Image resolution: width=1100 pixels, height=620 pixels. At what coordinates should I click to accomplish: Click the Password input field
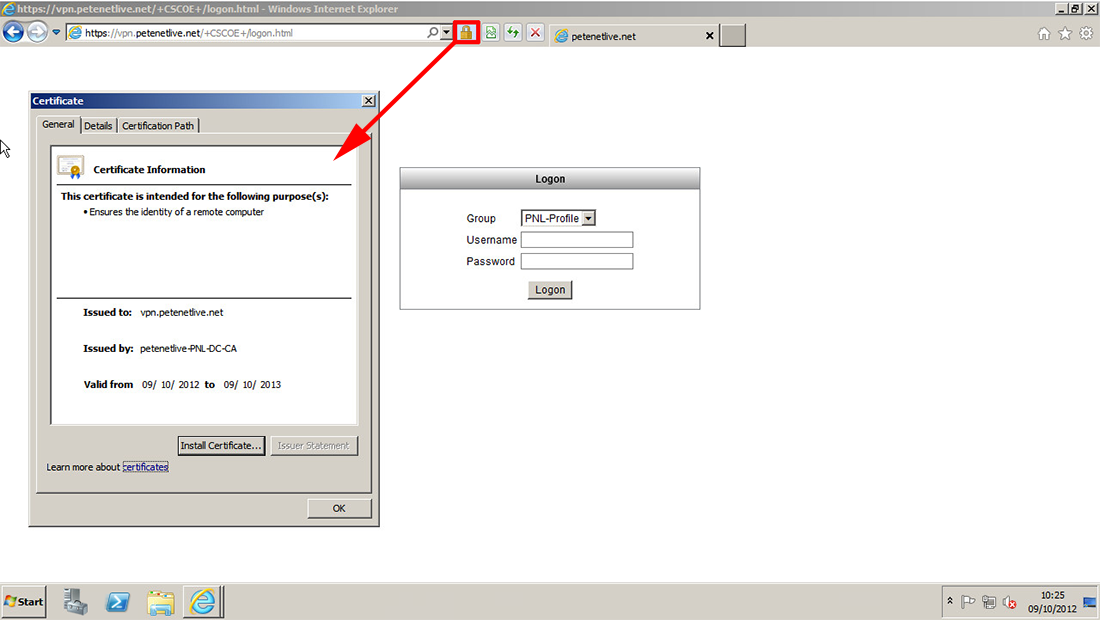point(577,262)
